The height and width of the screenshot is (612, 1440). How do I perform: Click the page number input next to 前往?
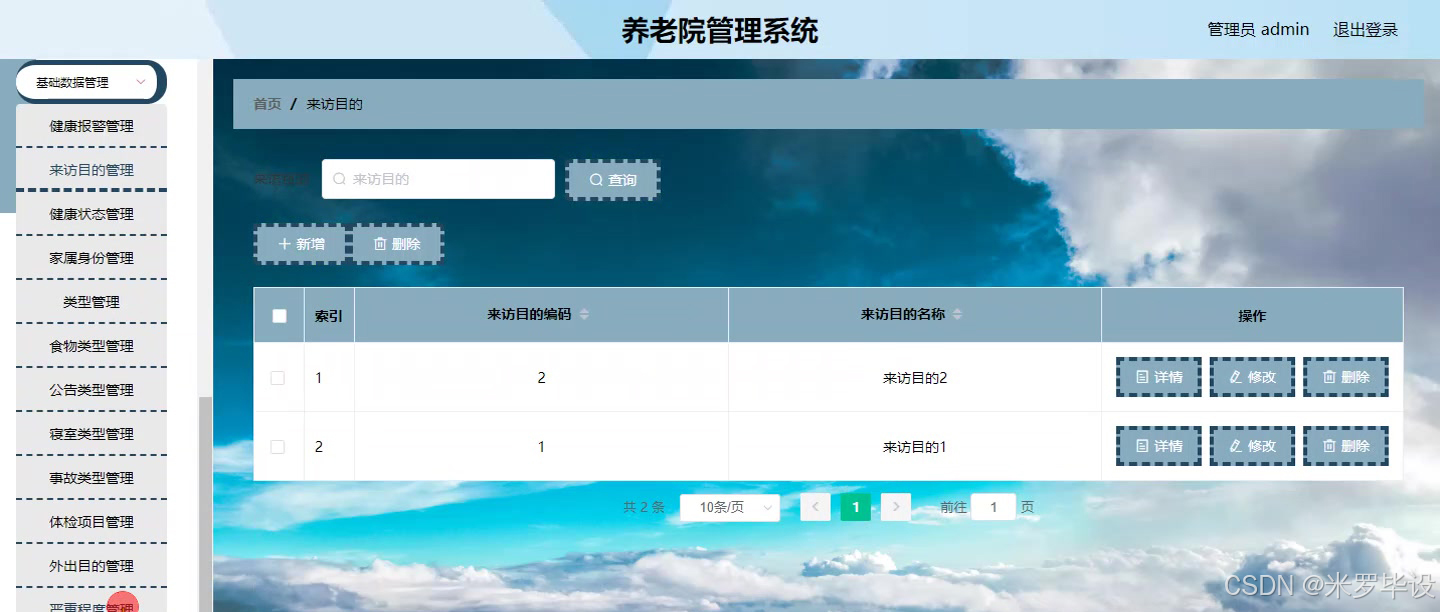[993, 507]
